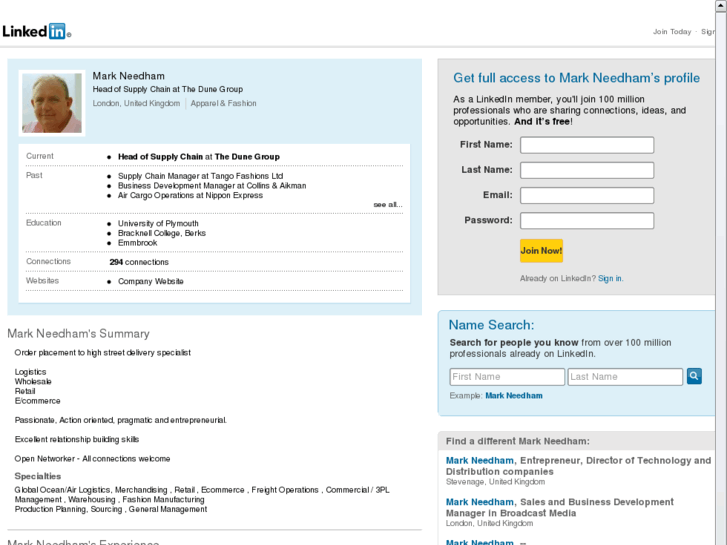Click the First Name search box
The width and height of the screenshot is (727, 545).
[x=507, y=377]
